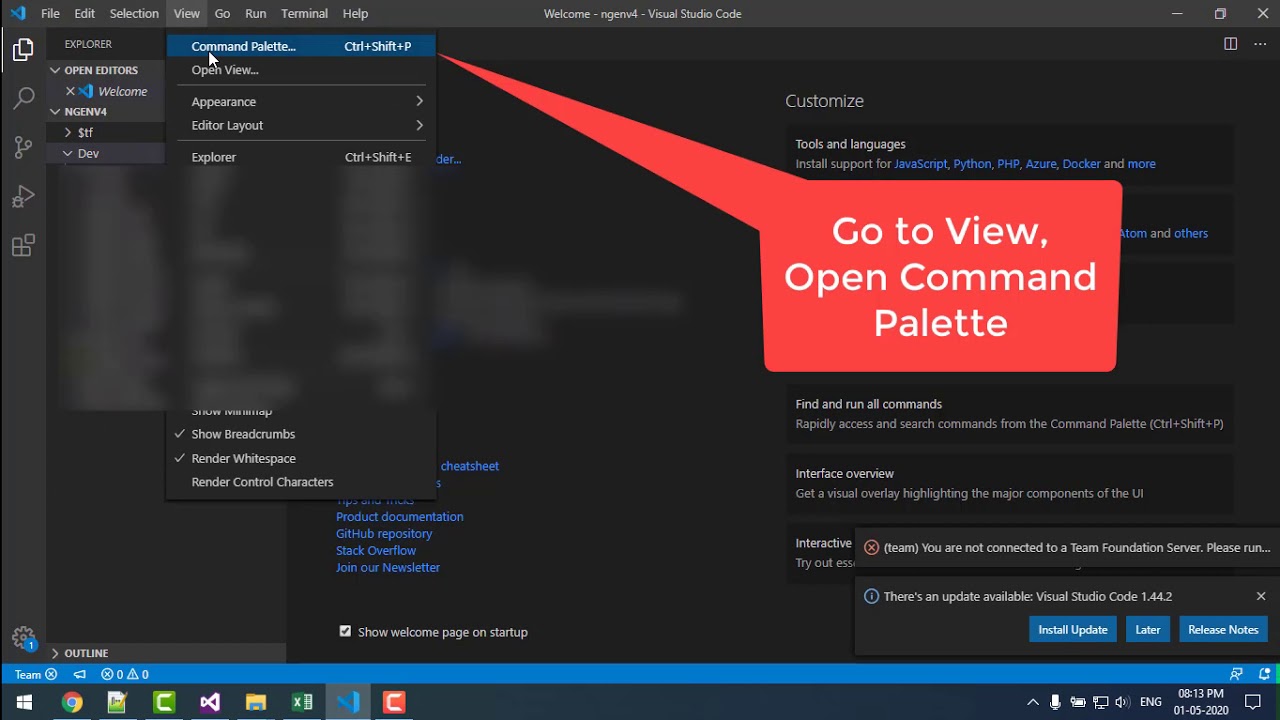Screen dimensions: 1280x720
Task: Open the Terminal menu
Action: pos(304,13)
